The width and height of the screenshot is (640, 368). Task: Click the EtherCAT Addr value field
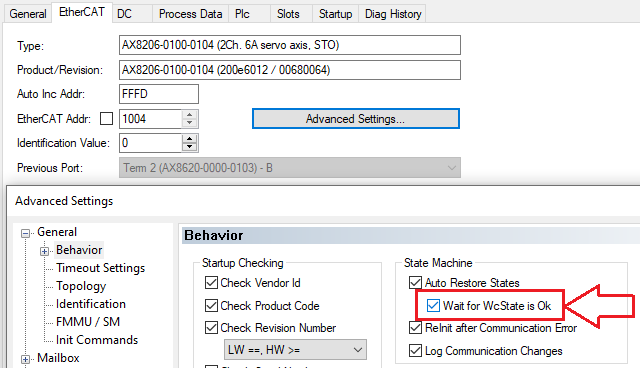[x=151, y=119]
